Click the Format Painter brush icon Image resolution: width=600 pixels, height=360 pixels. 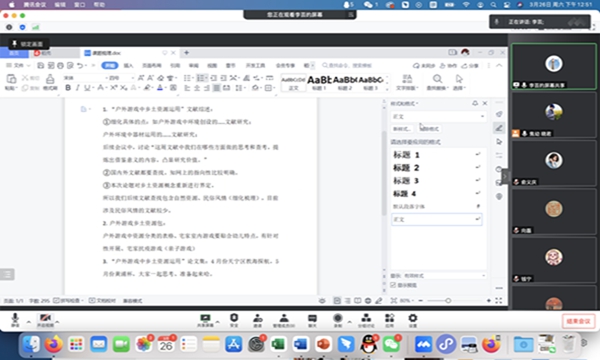pyautogui.click(x=50, y=82)
